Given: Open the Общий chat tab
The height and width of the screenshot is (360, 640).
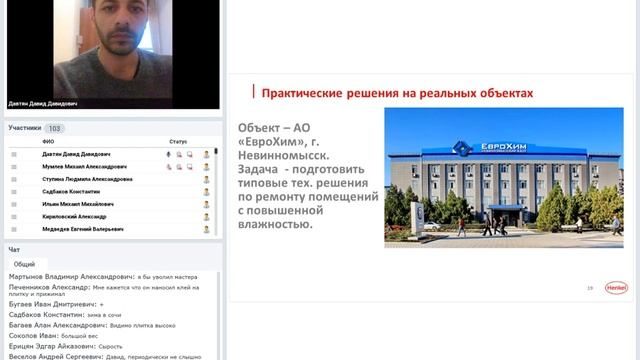Looking at the screenshot, I should tap(24, 264).
